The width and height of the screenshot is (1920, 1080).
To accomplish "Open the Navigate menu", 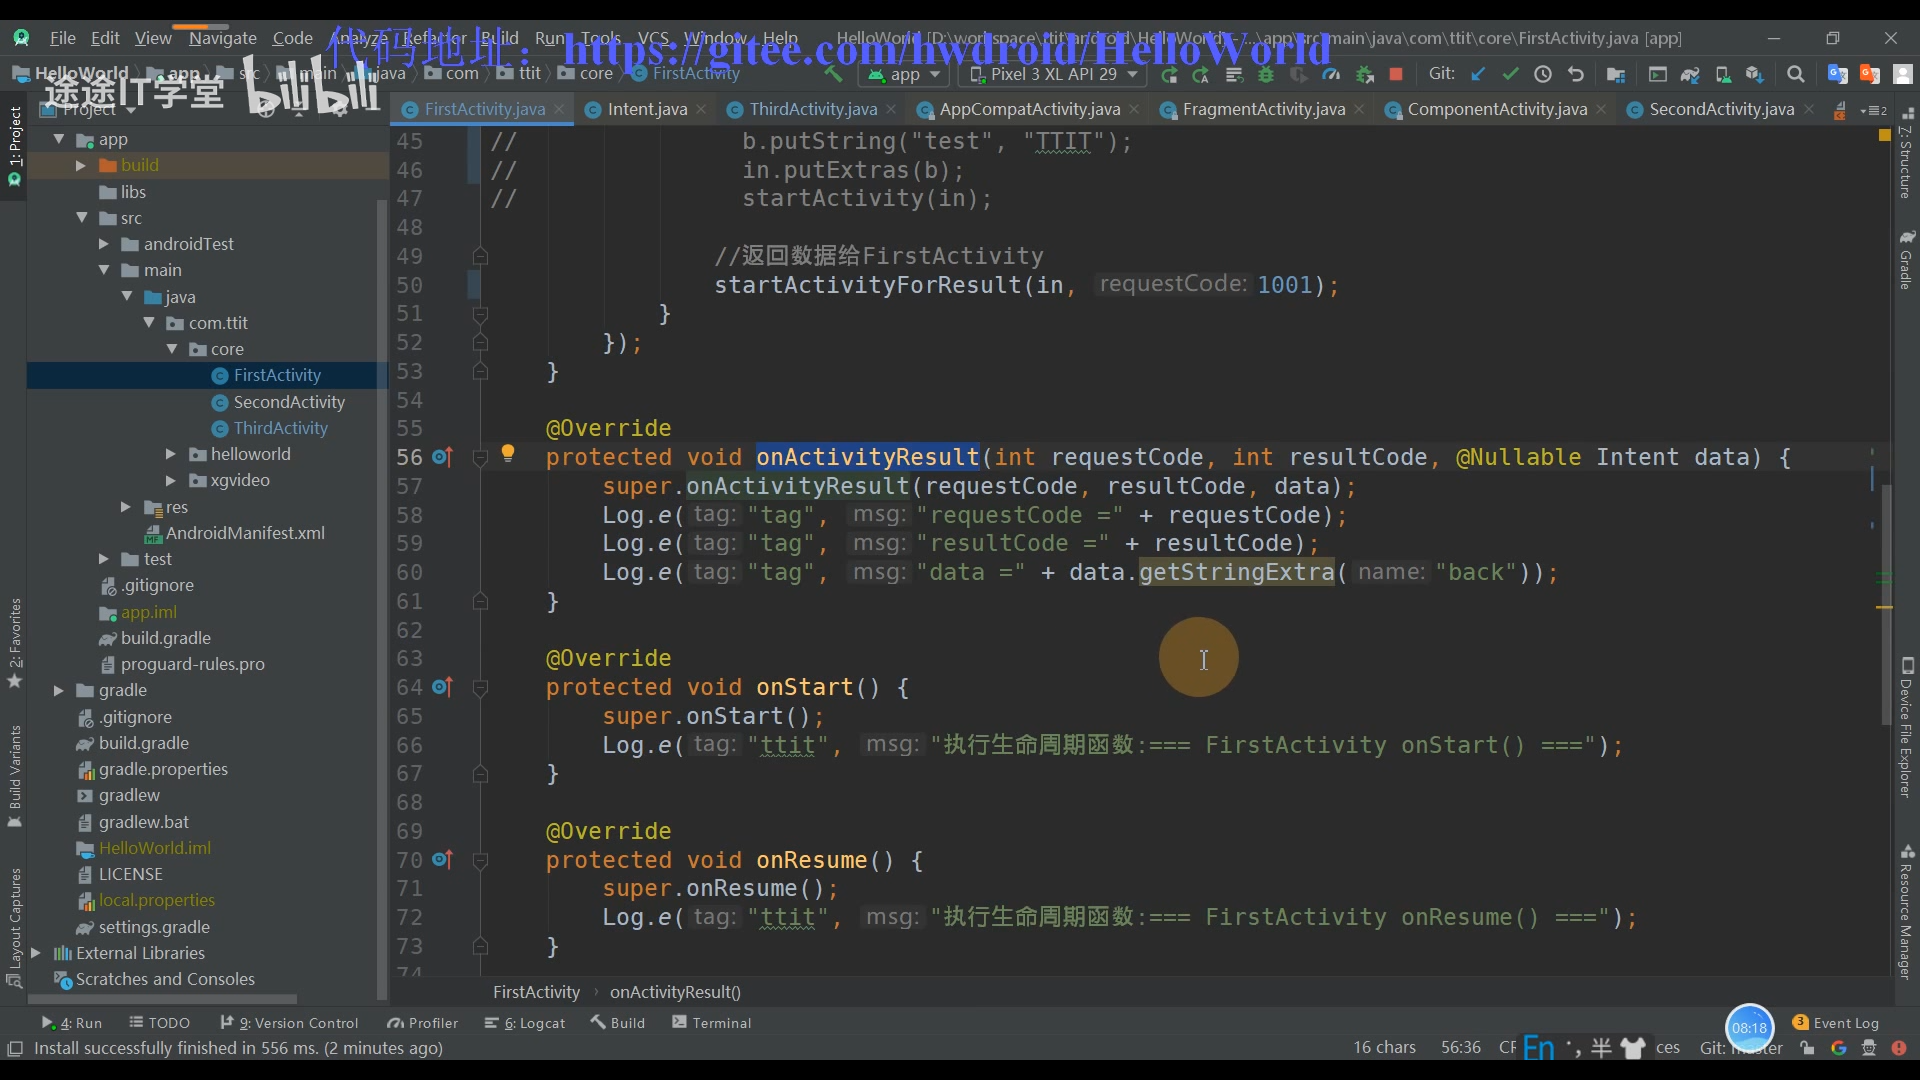I will (x=223, y=38).
